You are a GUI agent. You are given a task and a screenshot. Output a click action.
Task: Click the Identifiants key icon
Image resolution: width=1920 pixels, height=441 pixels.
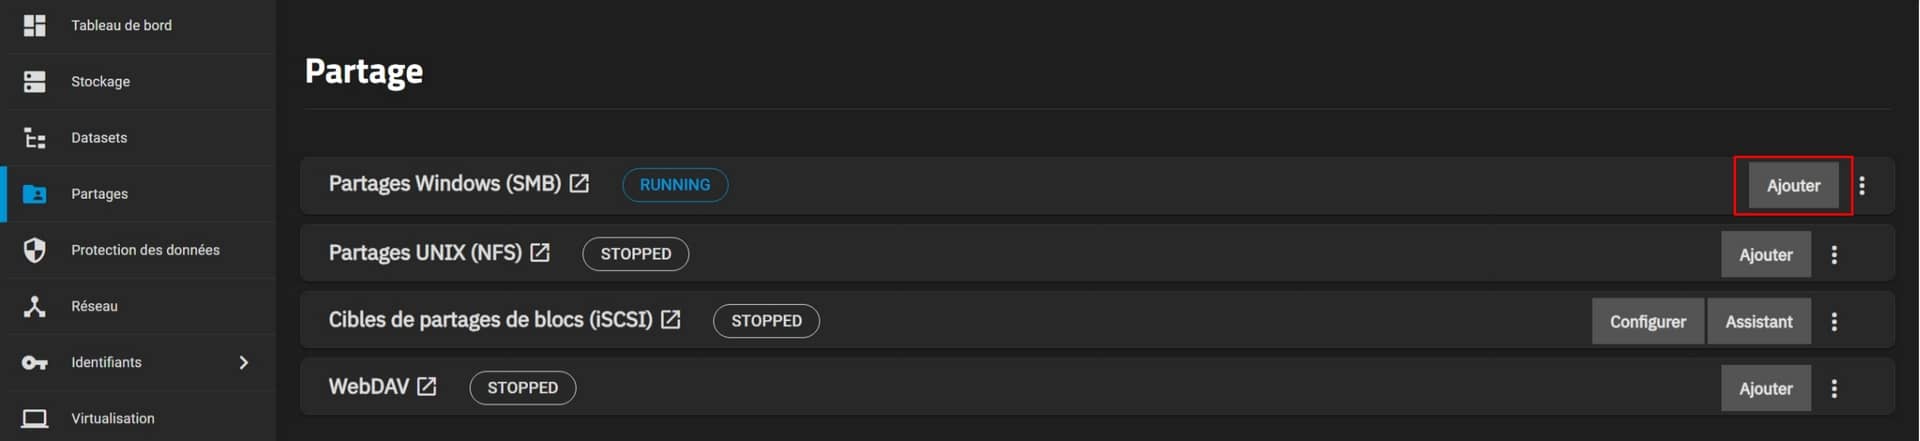(35, 362)
